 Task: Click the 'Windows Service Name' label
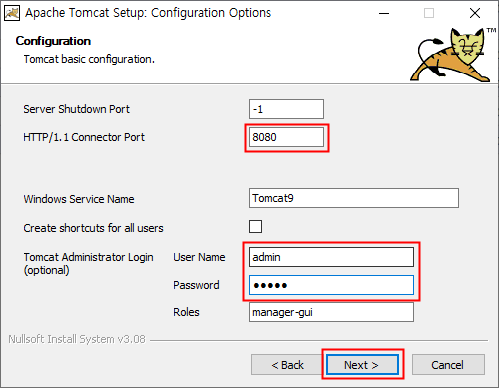[79, 199]
